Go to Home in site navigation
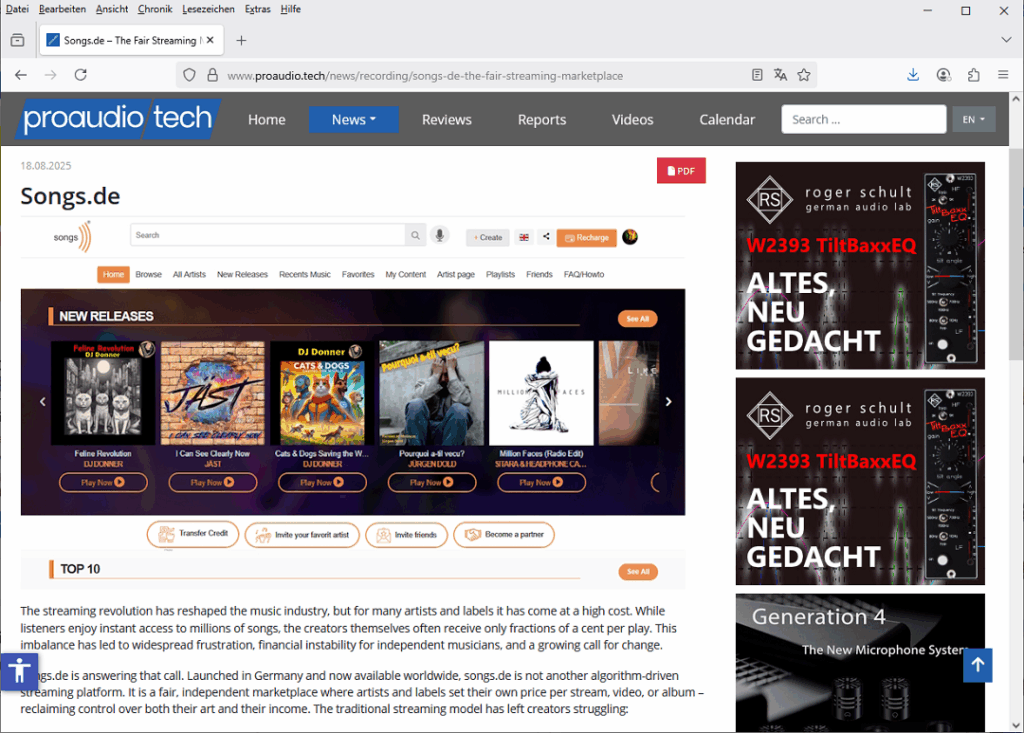The width and height of the screenshot is (1024, 733). click(x=266, y=120)
